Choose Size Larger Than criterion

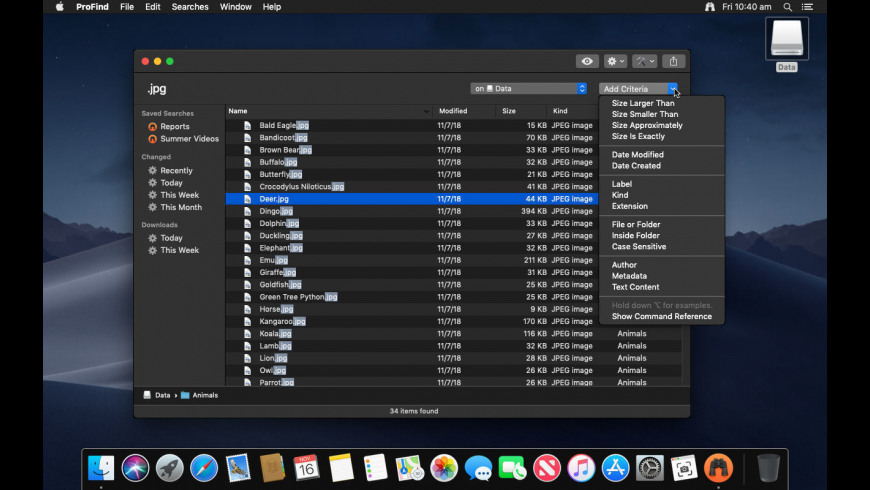click(x=643, y=103)
